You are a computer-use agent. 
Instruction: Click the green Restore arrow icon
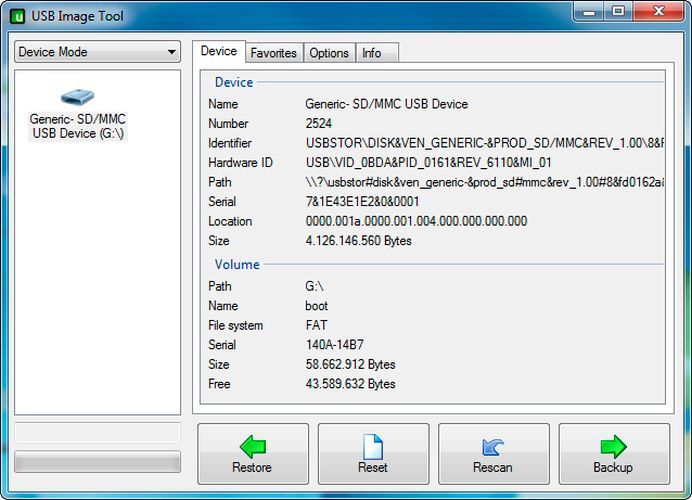tap(253, 447)
